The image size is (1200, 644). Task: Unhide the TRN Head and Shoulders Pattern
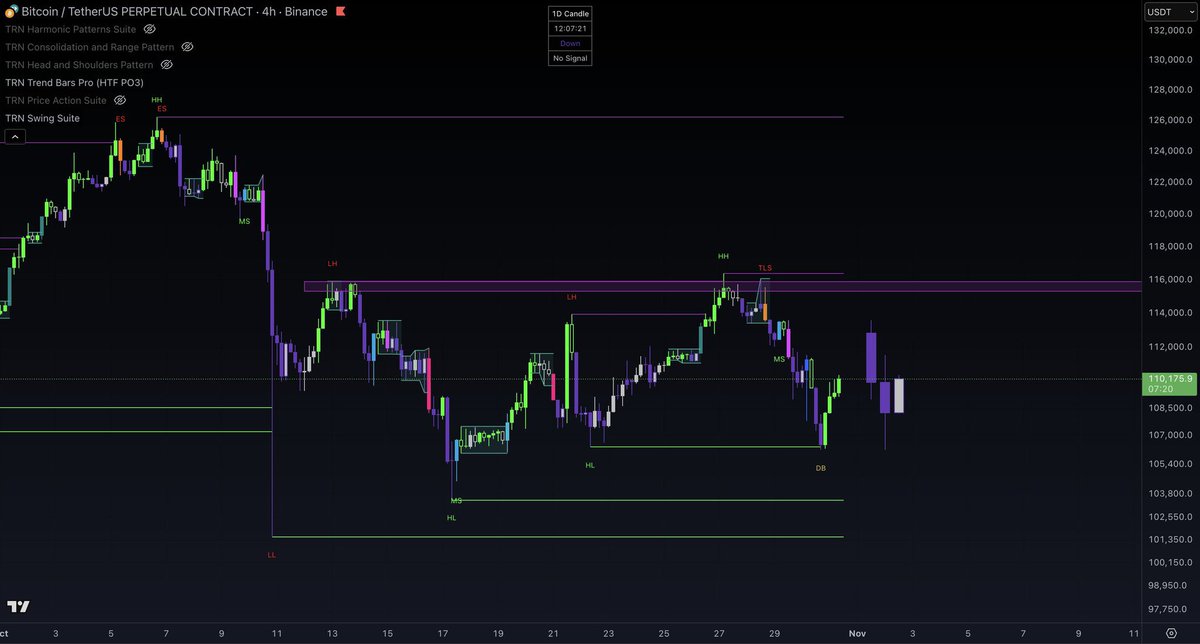point(167,65)
